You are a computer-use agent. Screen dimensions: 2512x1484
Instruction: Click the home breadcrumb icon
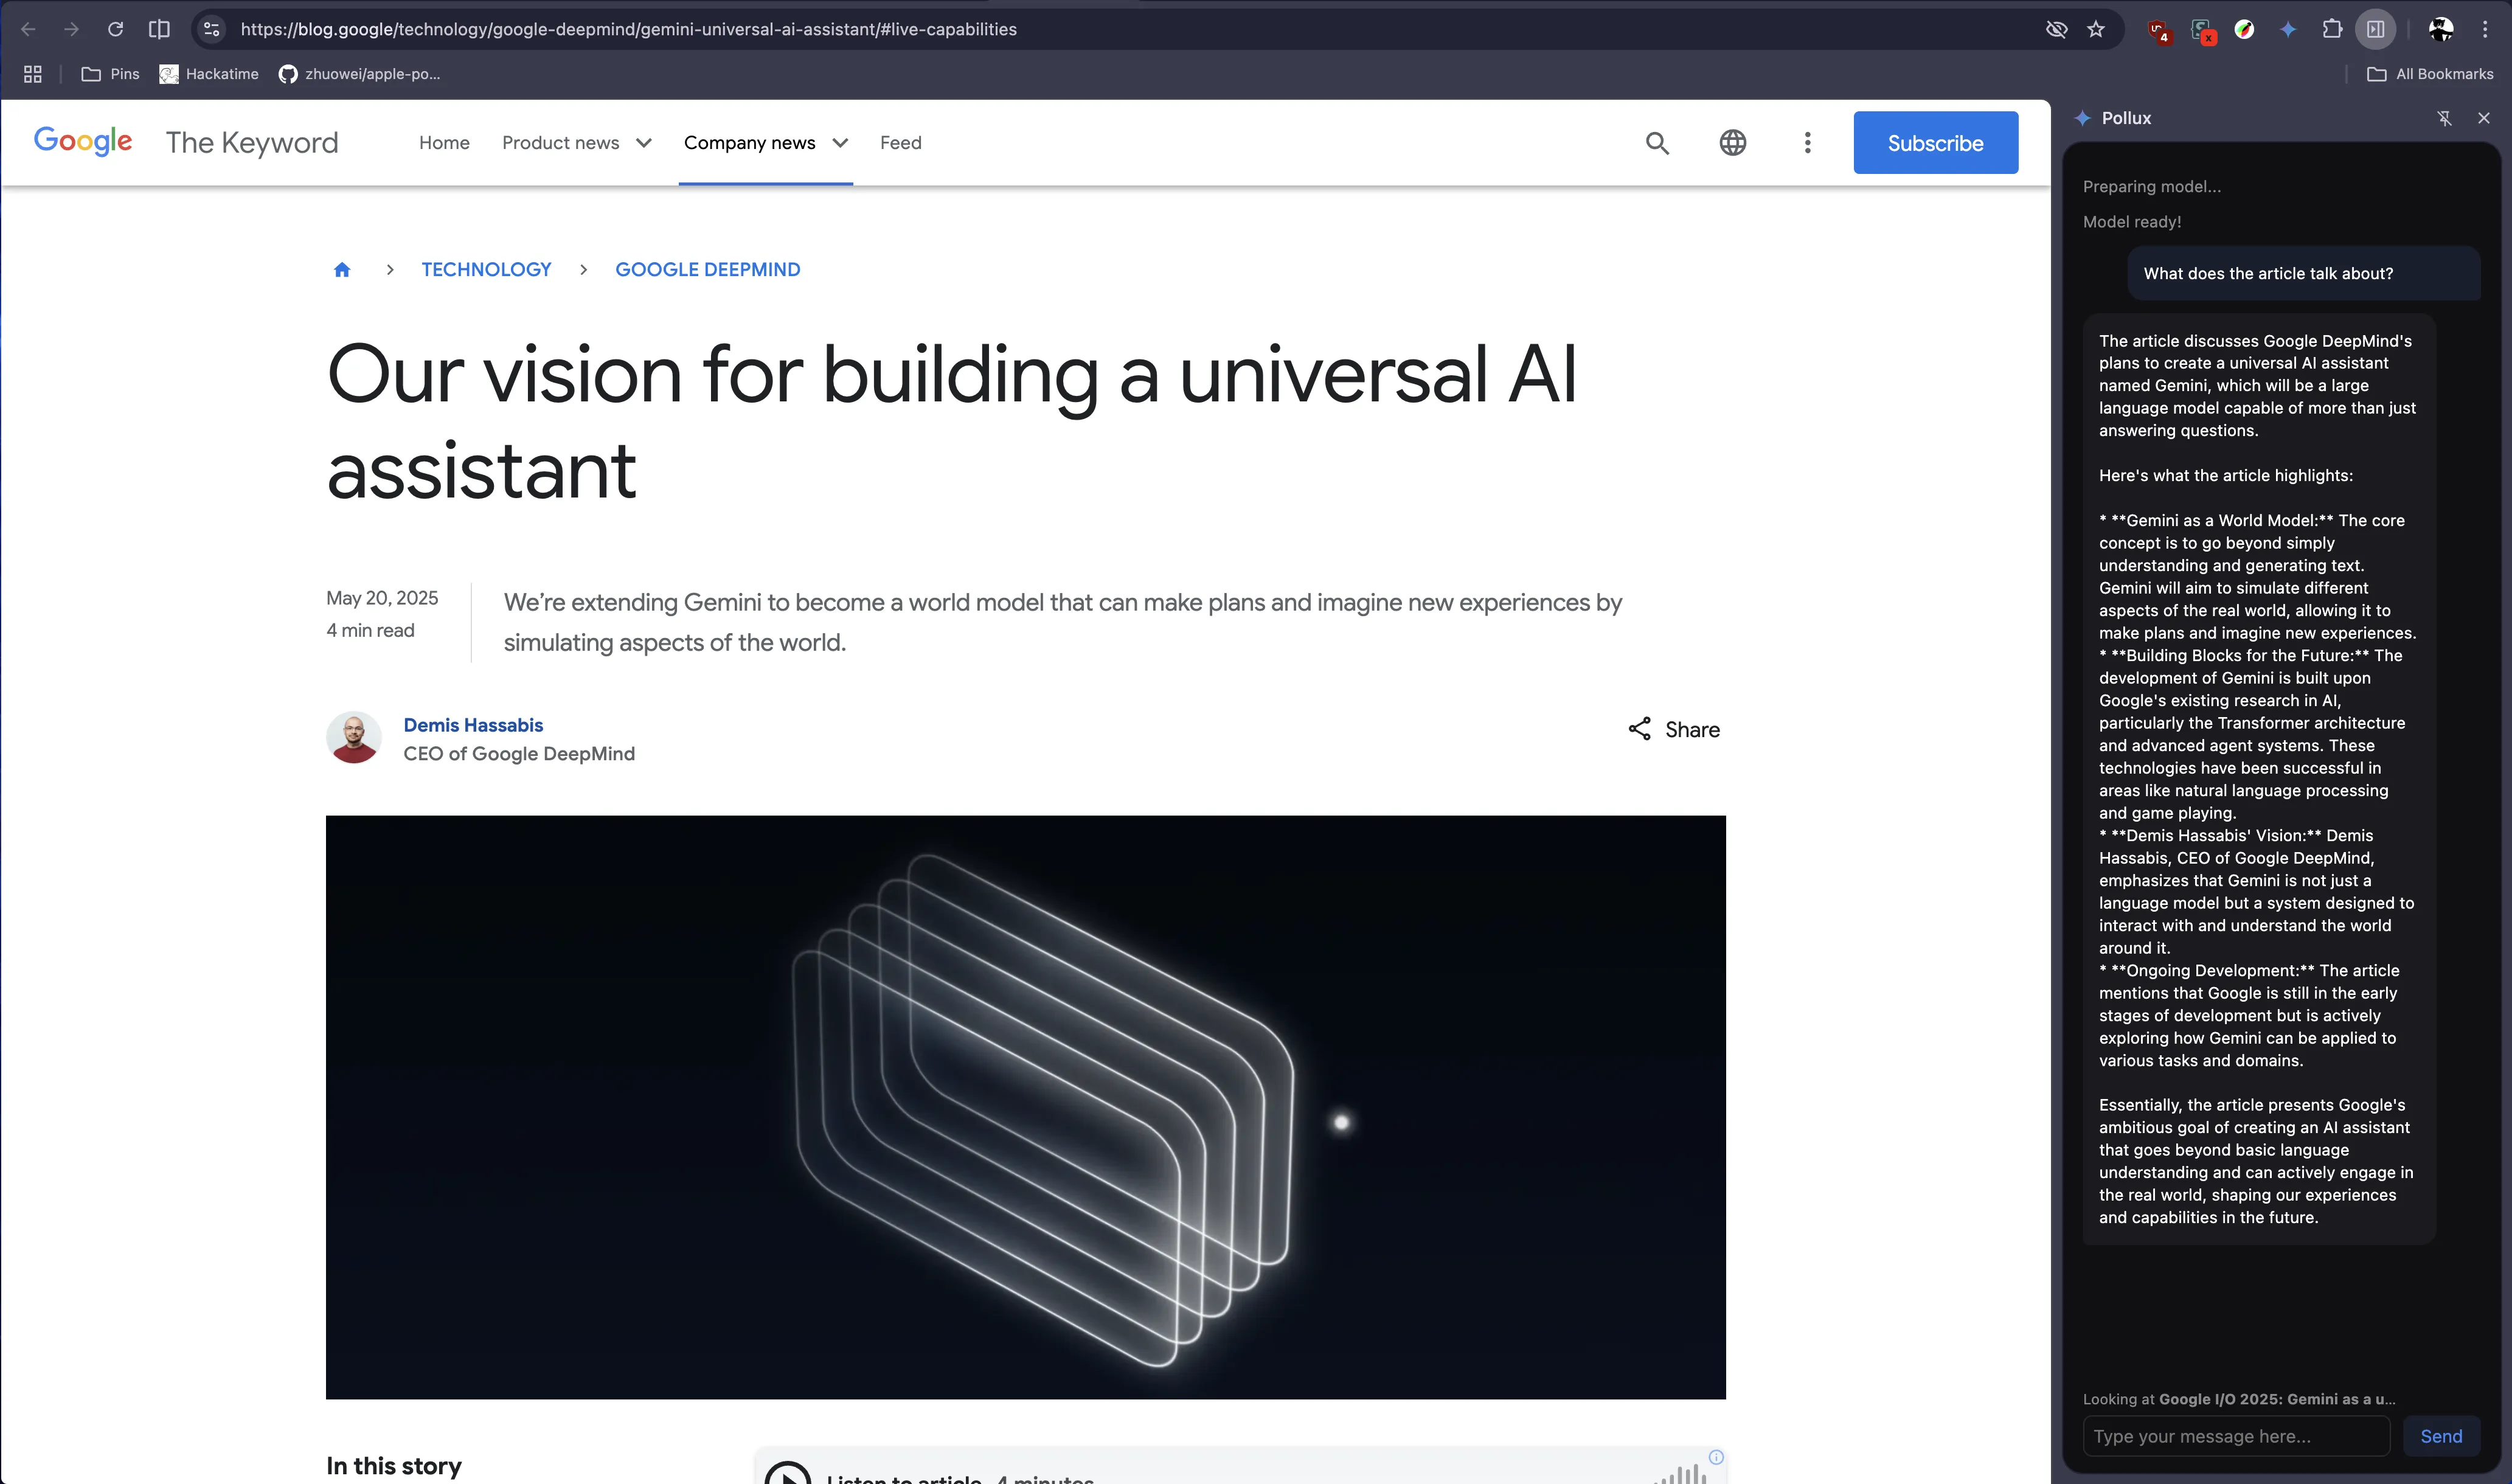coord(342,270)
